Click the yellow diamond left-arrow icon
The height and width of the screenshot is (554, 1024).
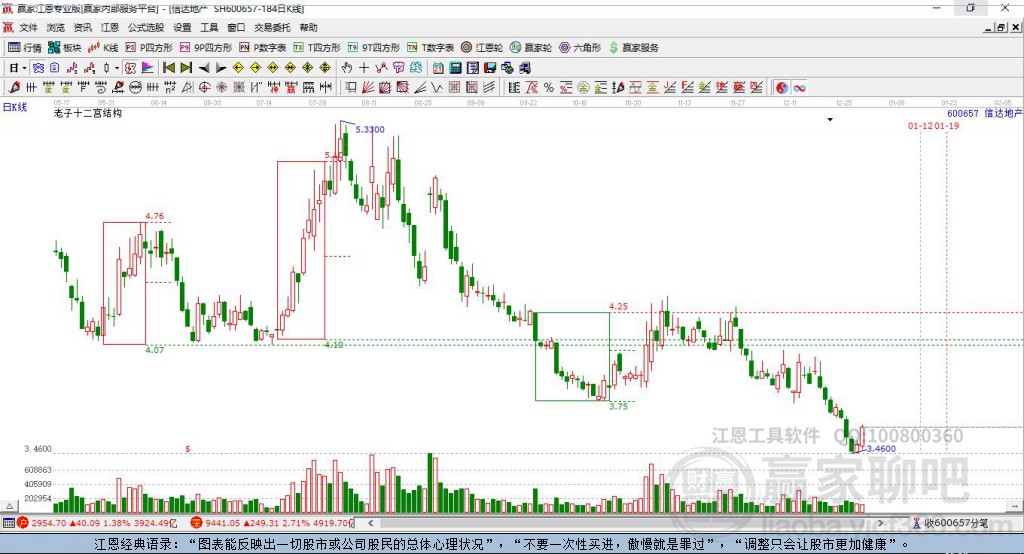238,68
